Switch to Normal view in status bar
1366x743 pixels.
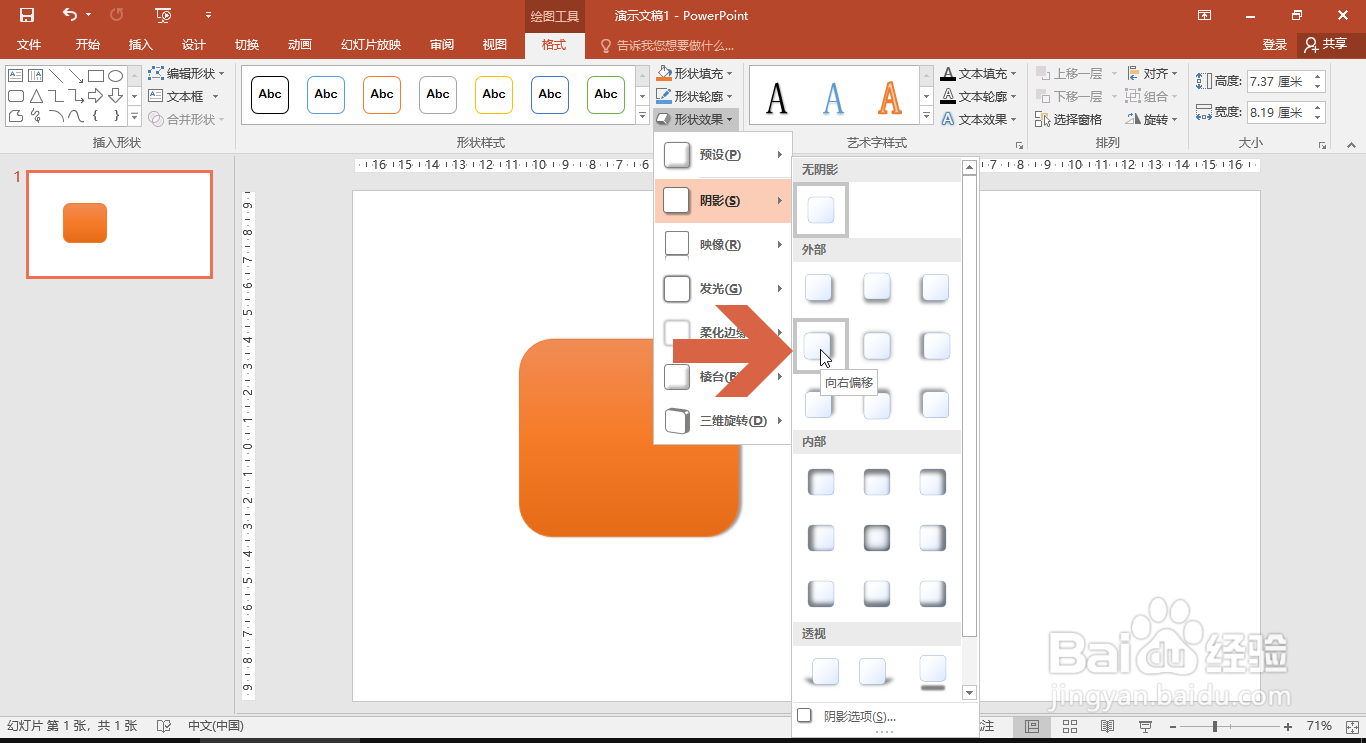1032,726
